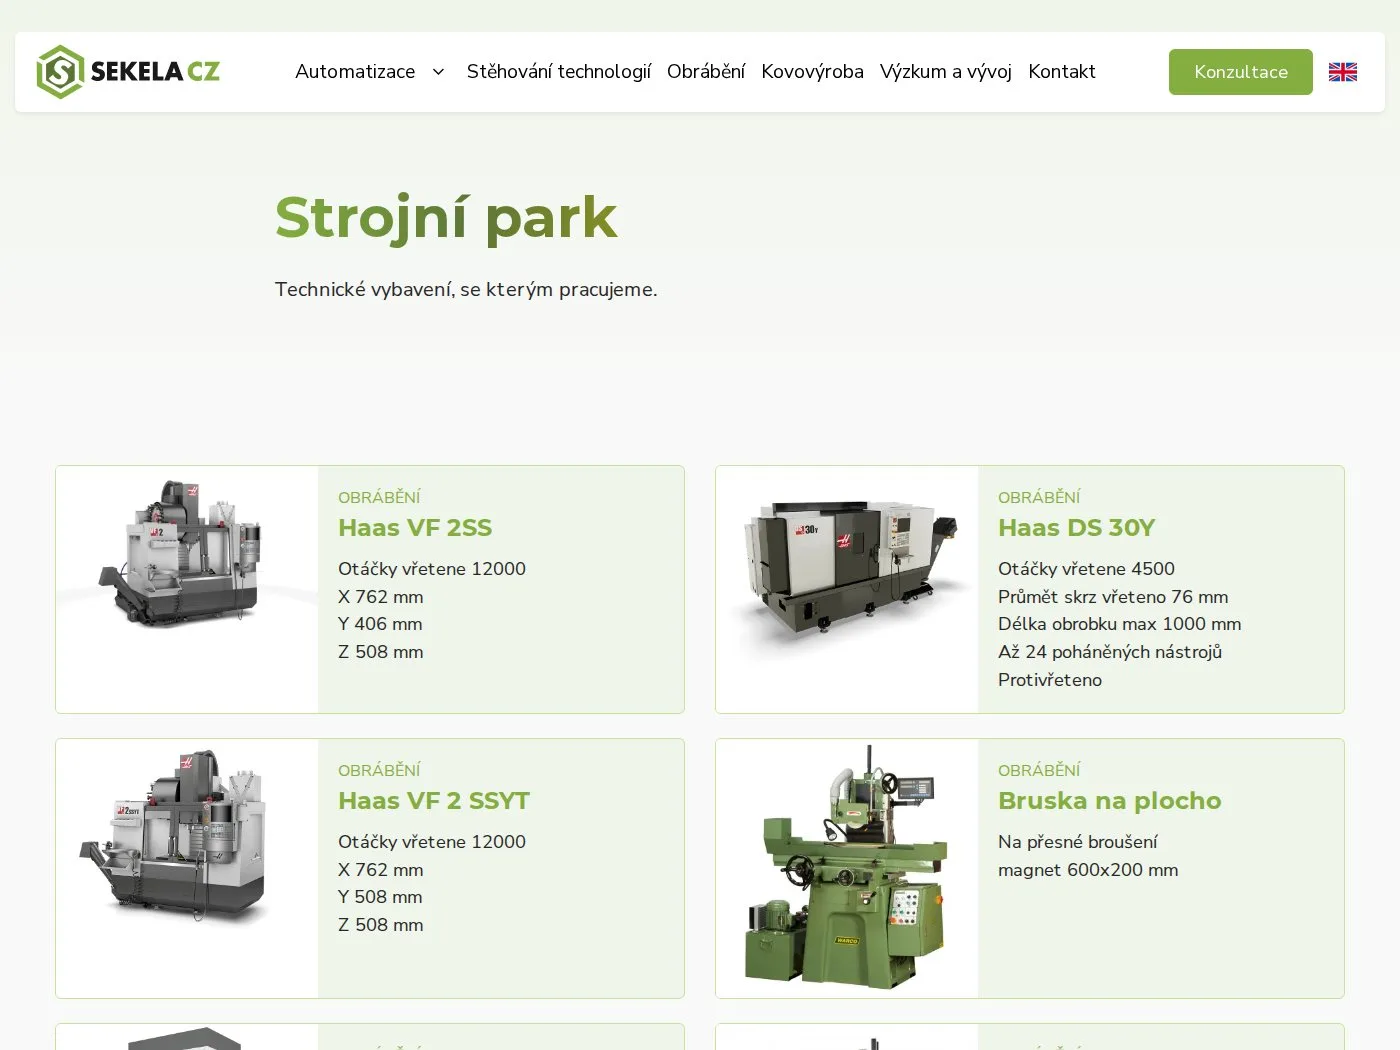The width and height of the screenshot is (1400, 1050).
Task: Click 'Až 24 poháněných nástrojů' text
Action: 1110,652
